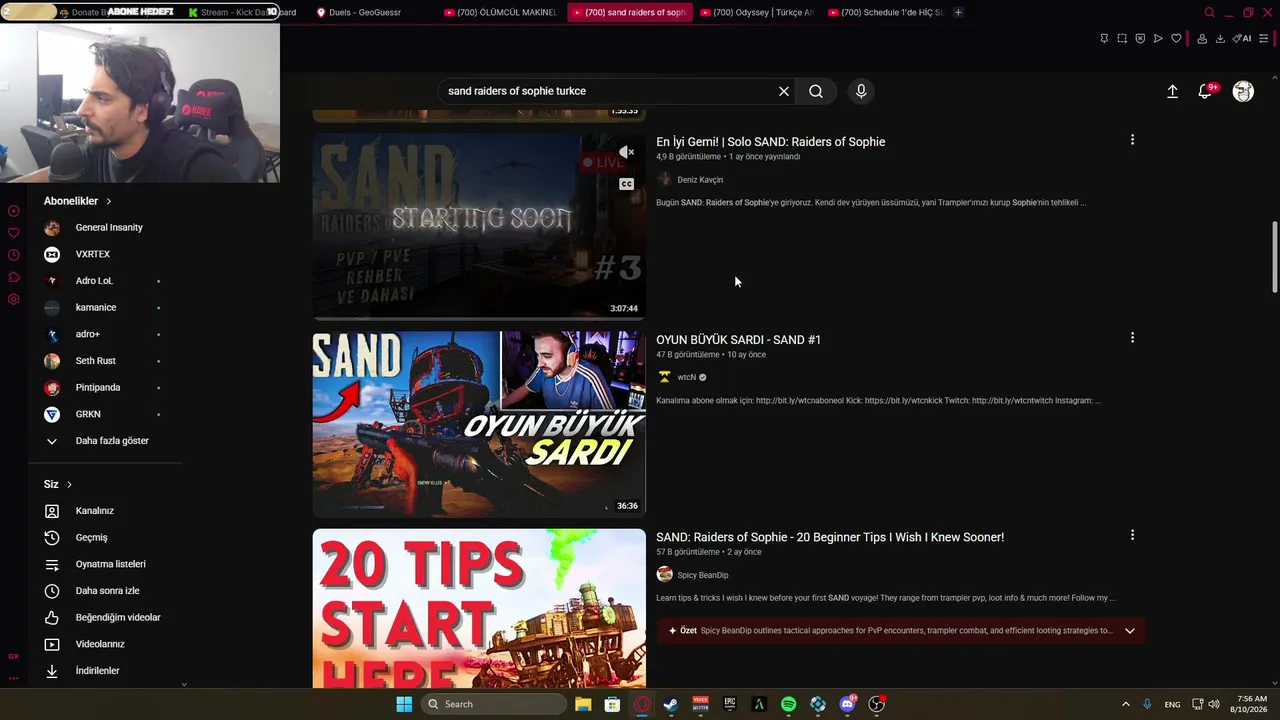This screenshot has width=1280, height=720.
Task: Open the YouTube notifications bell
Action: pos(1206,91)
